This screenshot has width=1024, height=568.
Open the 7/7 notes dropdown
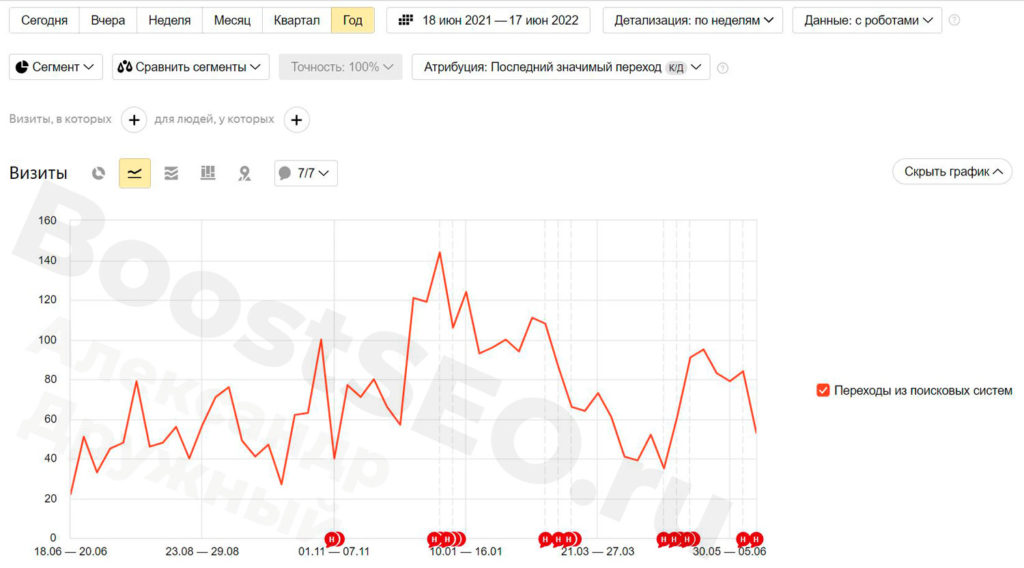(306, 173)
